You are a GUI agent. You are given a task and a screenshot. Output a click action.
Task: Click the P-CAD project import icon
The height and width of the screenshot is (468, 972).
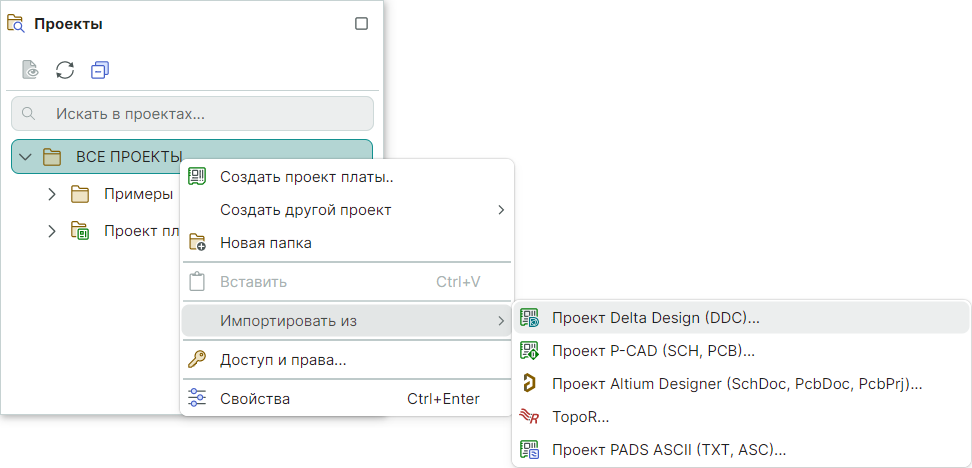click(530, 351)
